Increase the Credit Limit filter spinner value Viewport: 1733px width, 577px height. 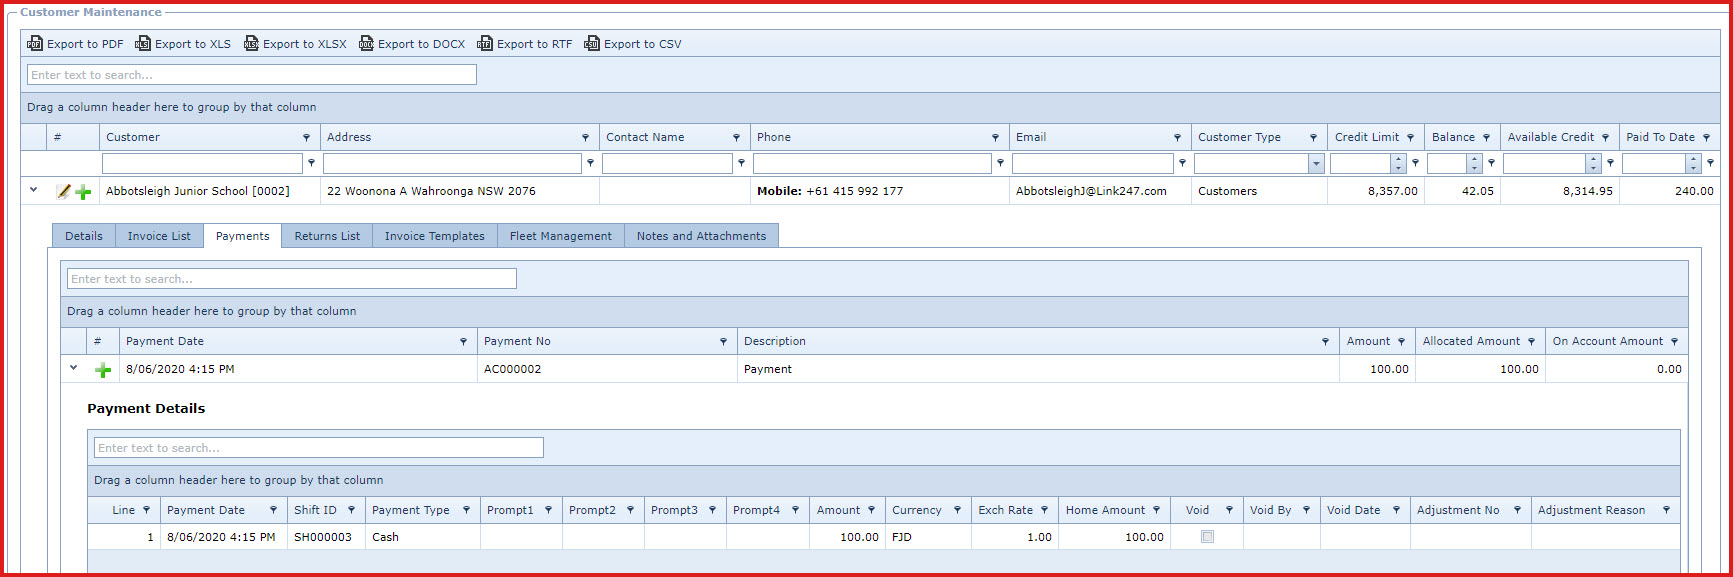[x=1398, y=159]
